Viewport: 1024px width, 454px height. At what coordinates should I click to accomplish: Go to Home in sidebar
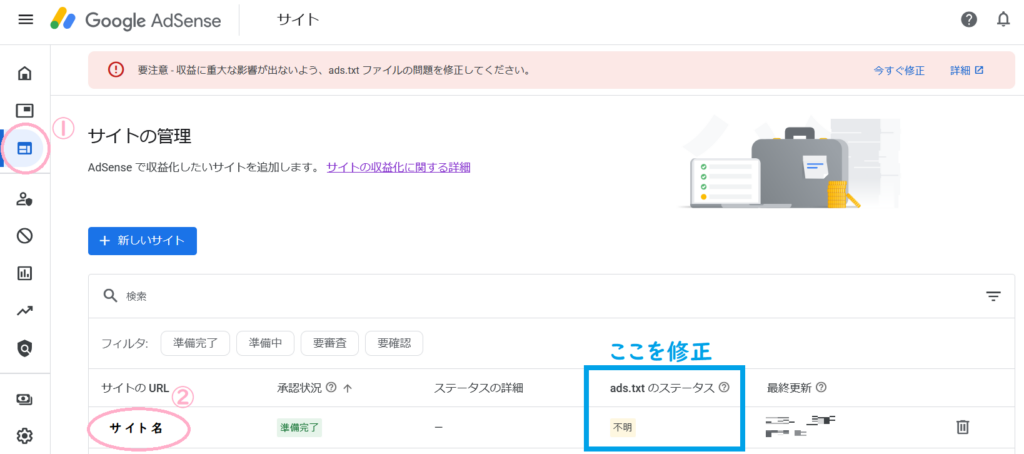coord(25,73)
